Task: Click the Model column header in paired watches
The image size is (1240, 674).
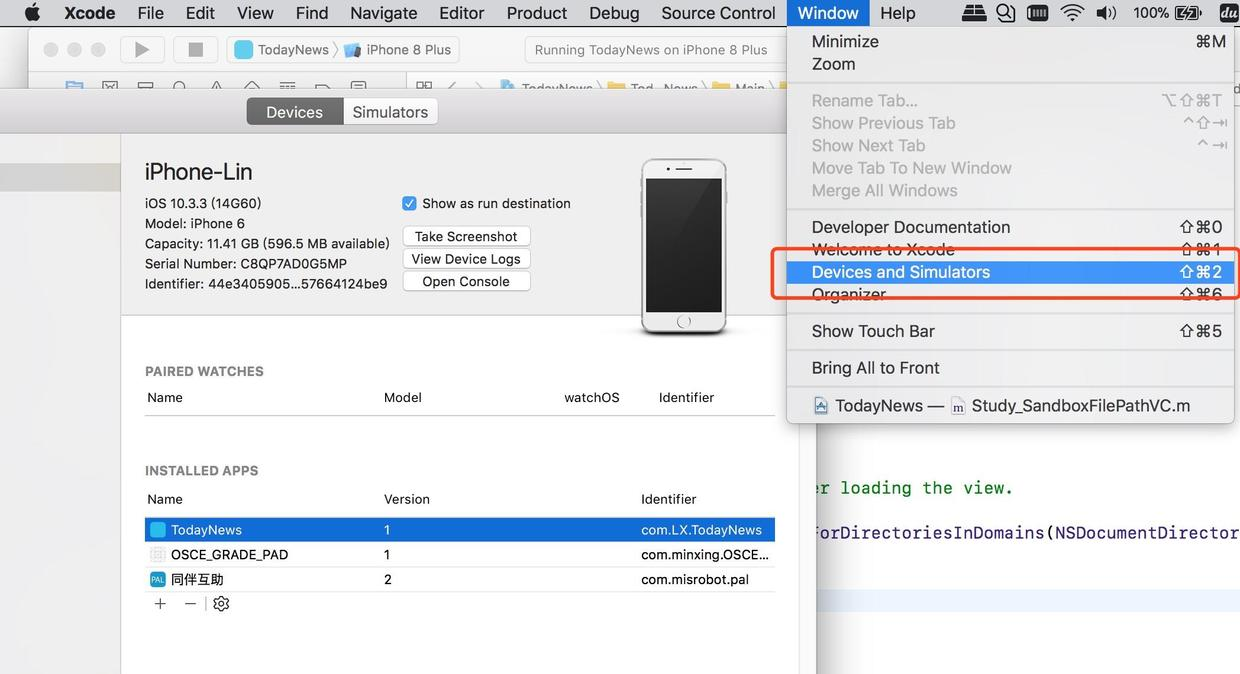Action: (x=403, y=398)
